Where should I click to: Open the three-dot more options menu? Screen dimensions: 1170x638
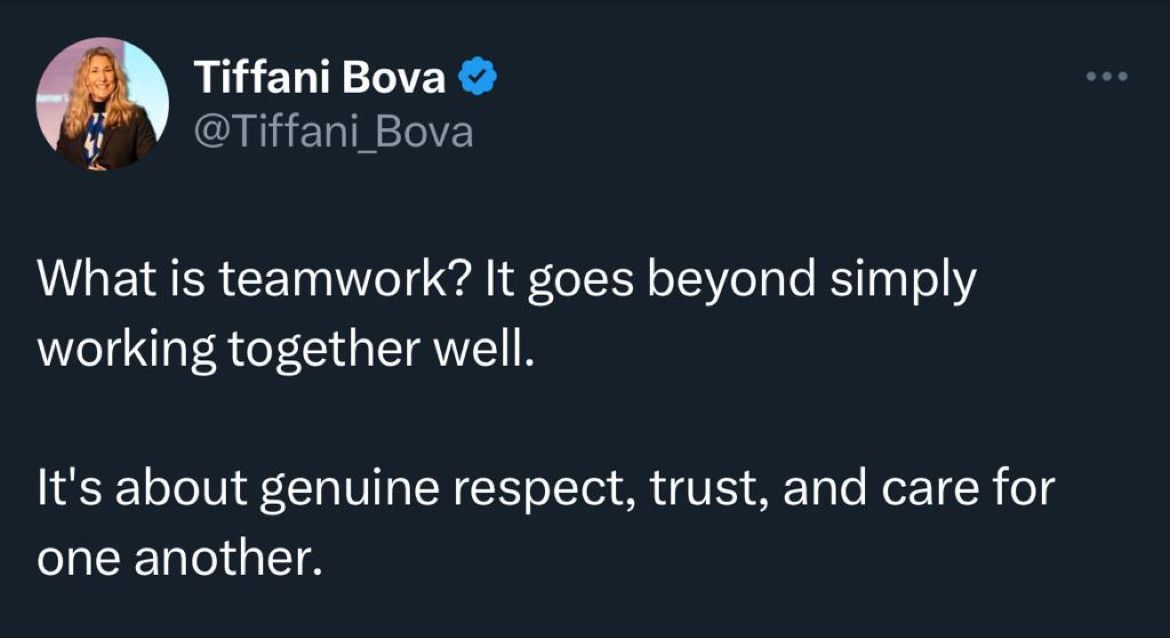(x=1107, y=76)
